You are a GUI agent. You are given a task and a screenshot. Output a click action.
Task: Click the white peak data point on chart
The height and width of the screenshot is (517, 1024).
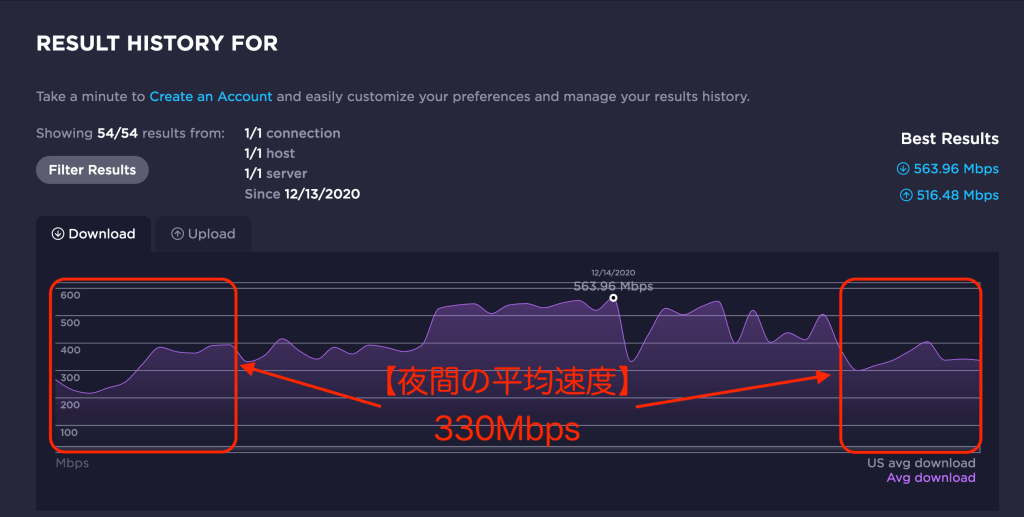613,298
